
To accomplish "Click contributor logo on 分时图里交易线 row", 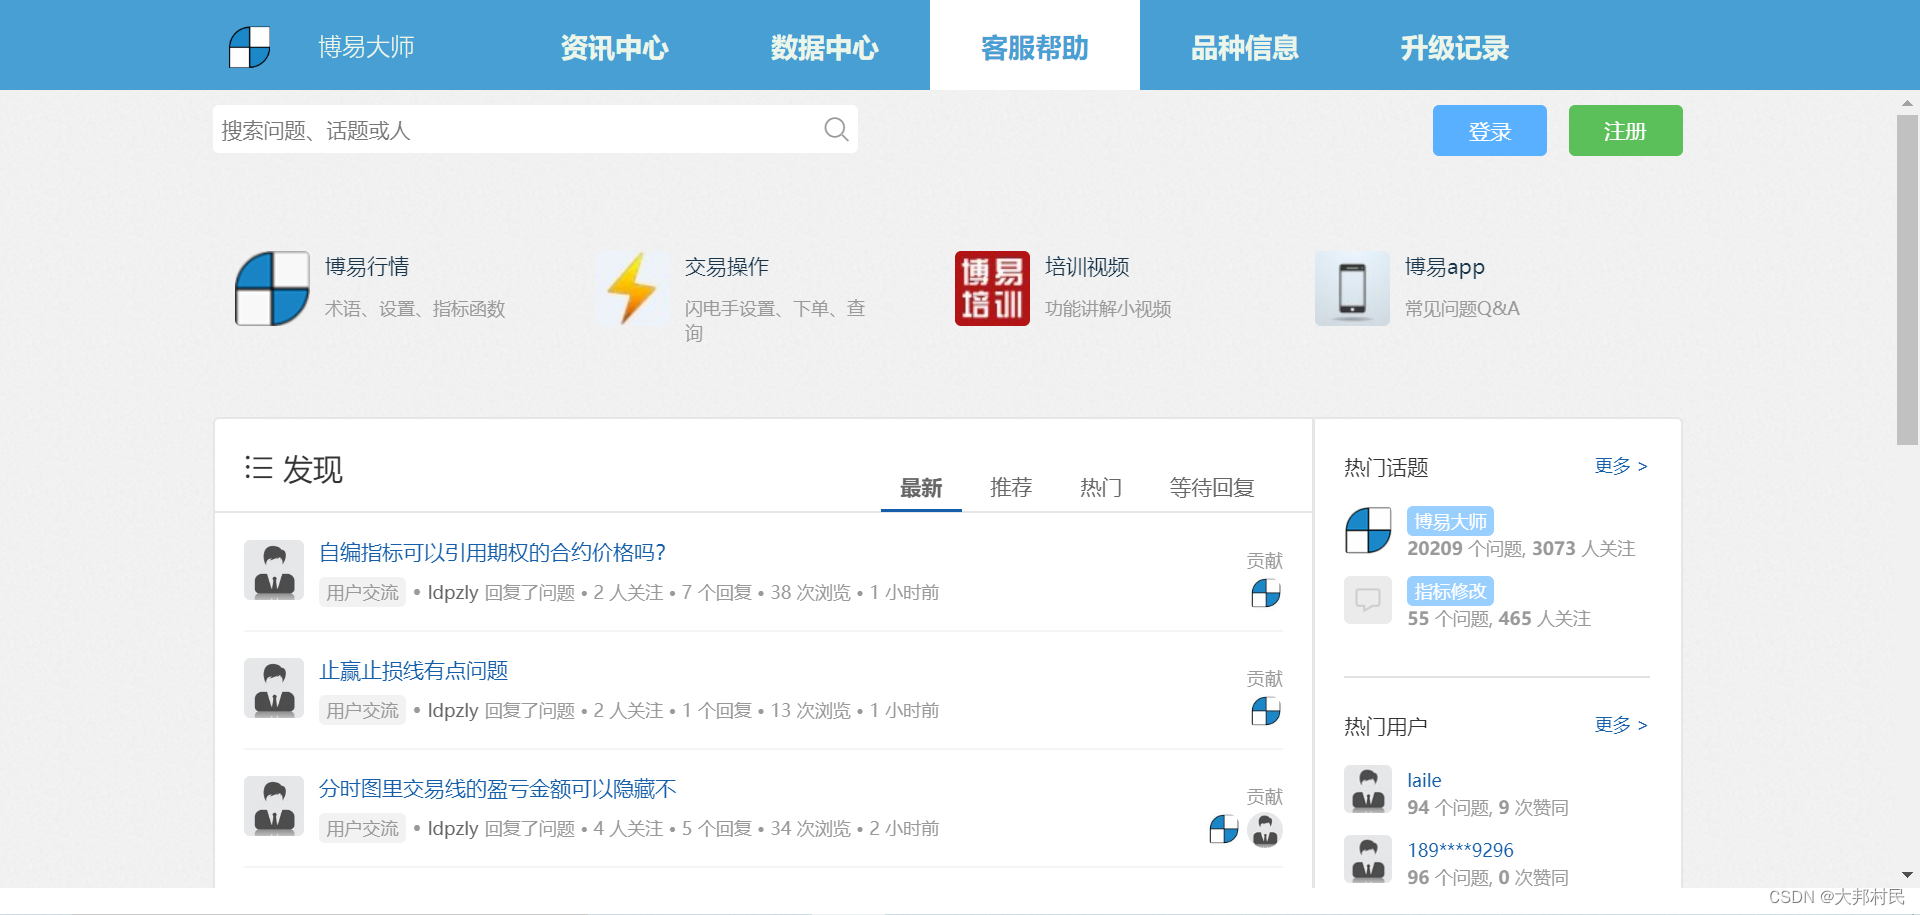I will [x=1224, y=829].
